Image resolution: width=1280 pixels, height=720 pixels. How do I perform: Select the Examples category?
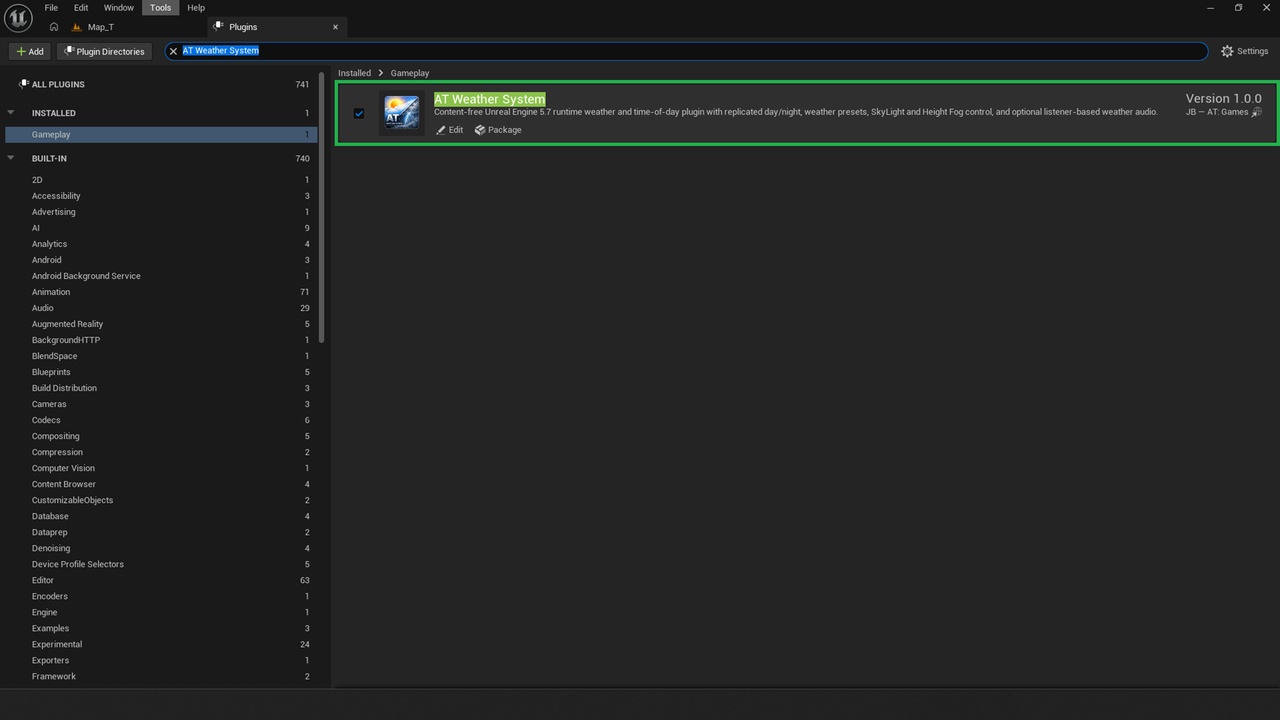pos(160,628)
